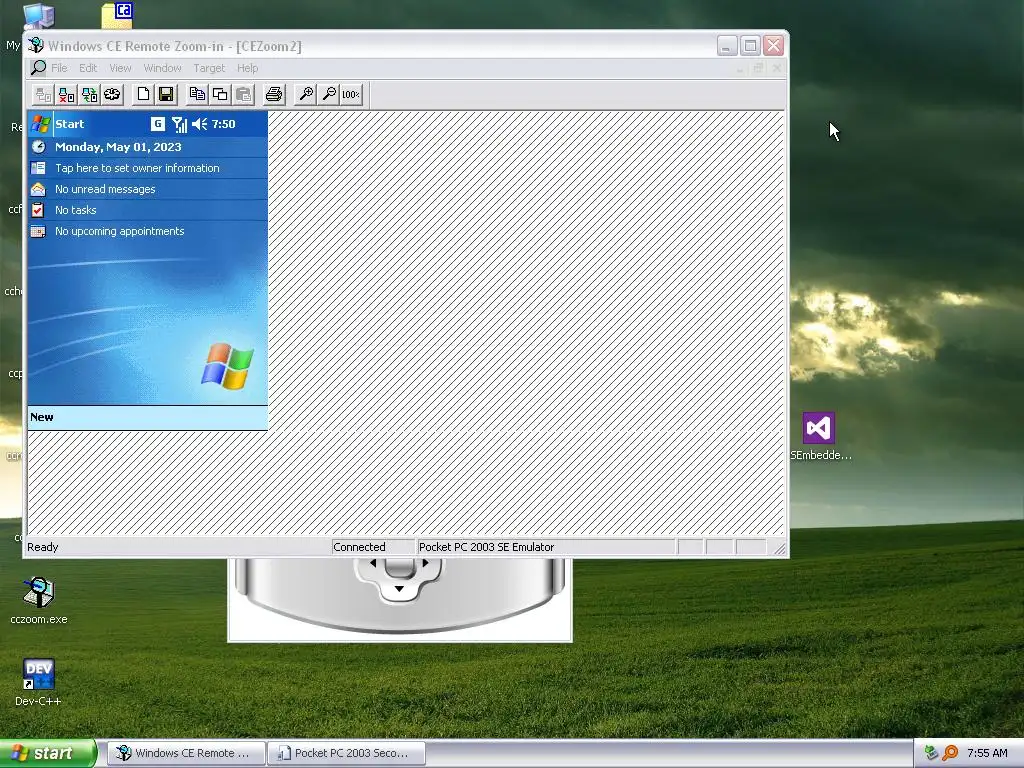Click the Print toolbar icon
Viewport: 1024px width, 768px height.
274,95
